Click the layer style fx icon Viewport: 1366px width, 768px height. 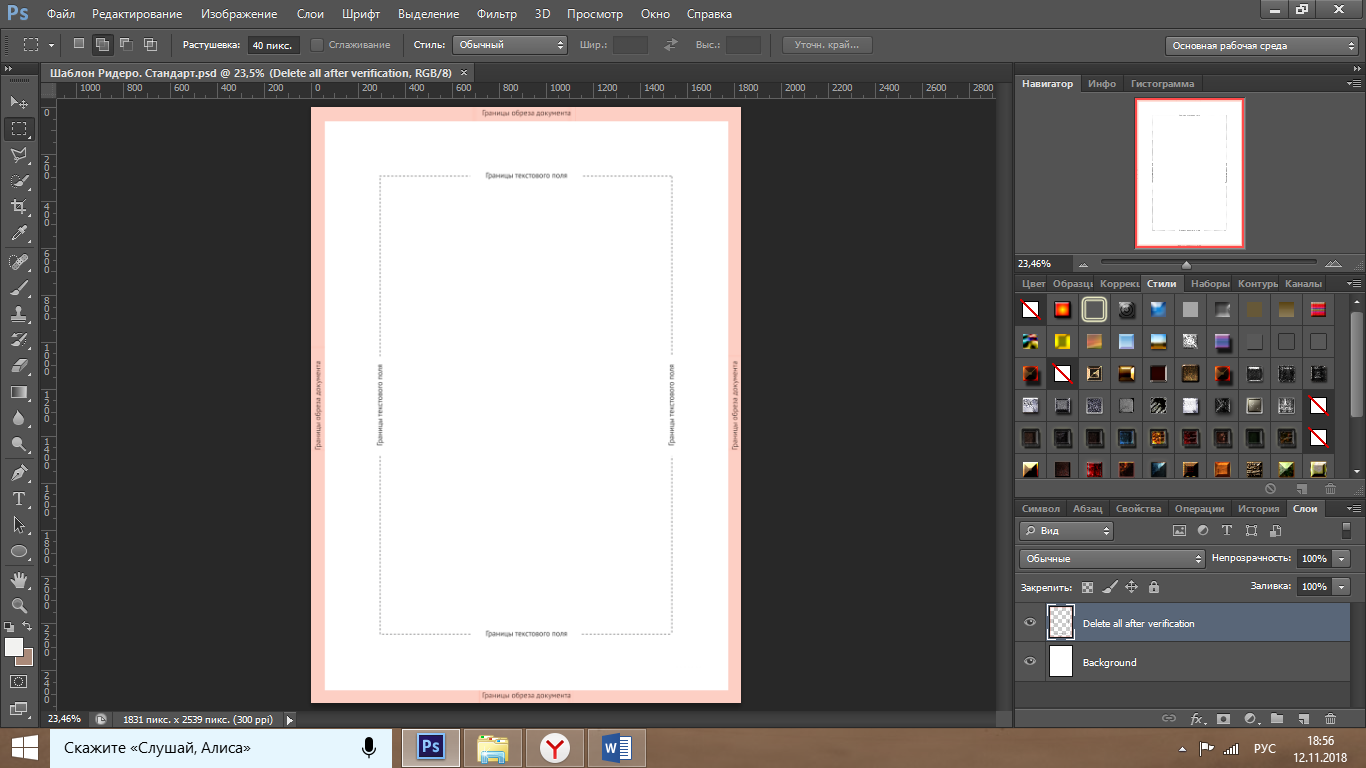click(1197, 718)
